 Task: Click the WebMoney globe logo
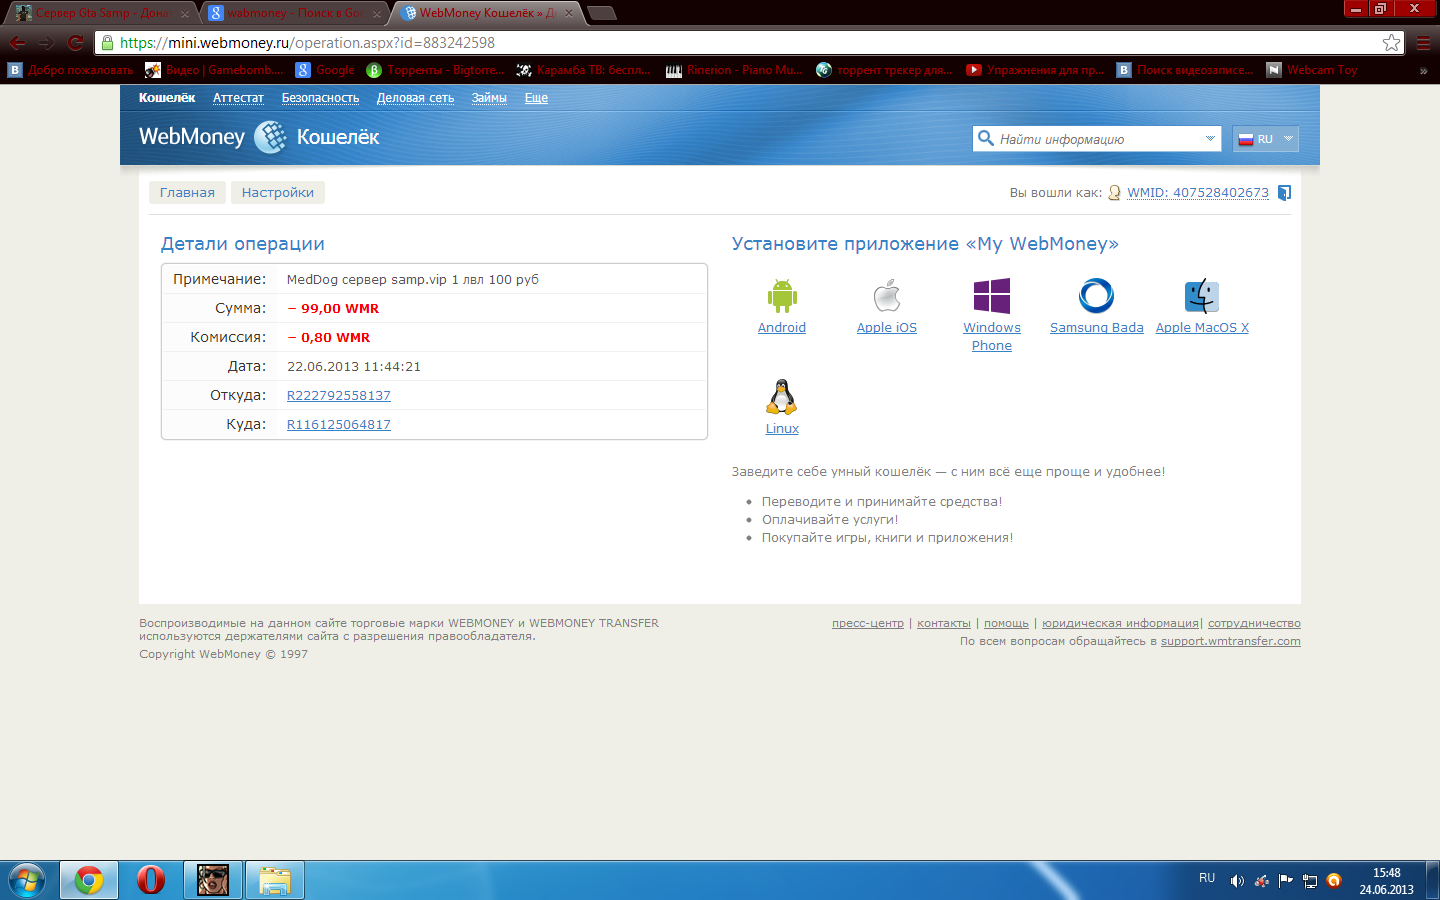click(x=270, y=137)
